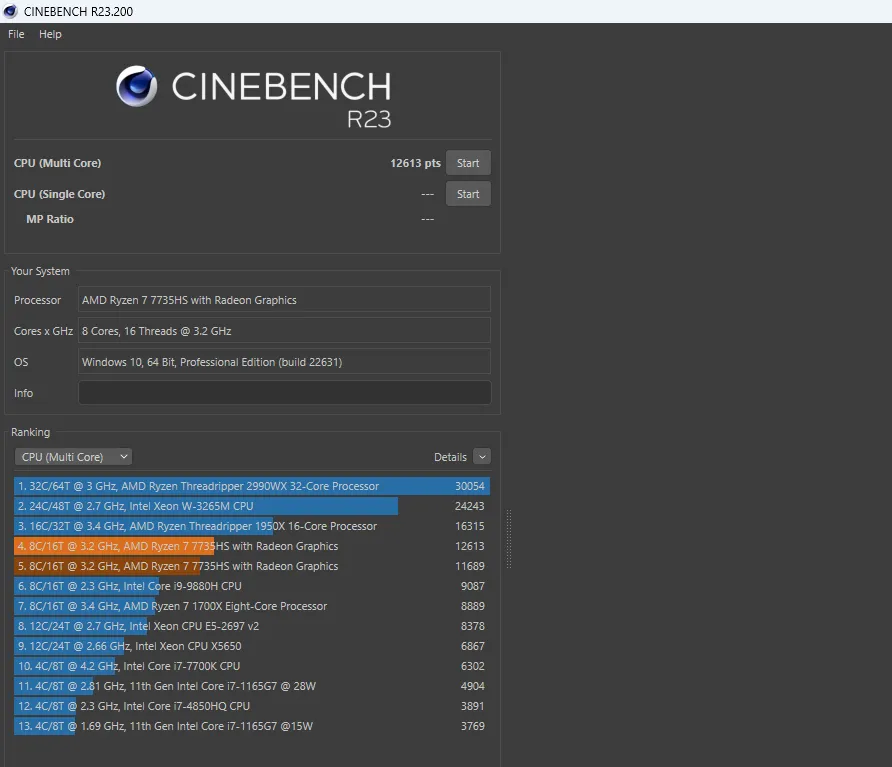Click the OS field showing Windows 10
This screenshot has width=892, height=767.
pos(284,362)
